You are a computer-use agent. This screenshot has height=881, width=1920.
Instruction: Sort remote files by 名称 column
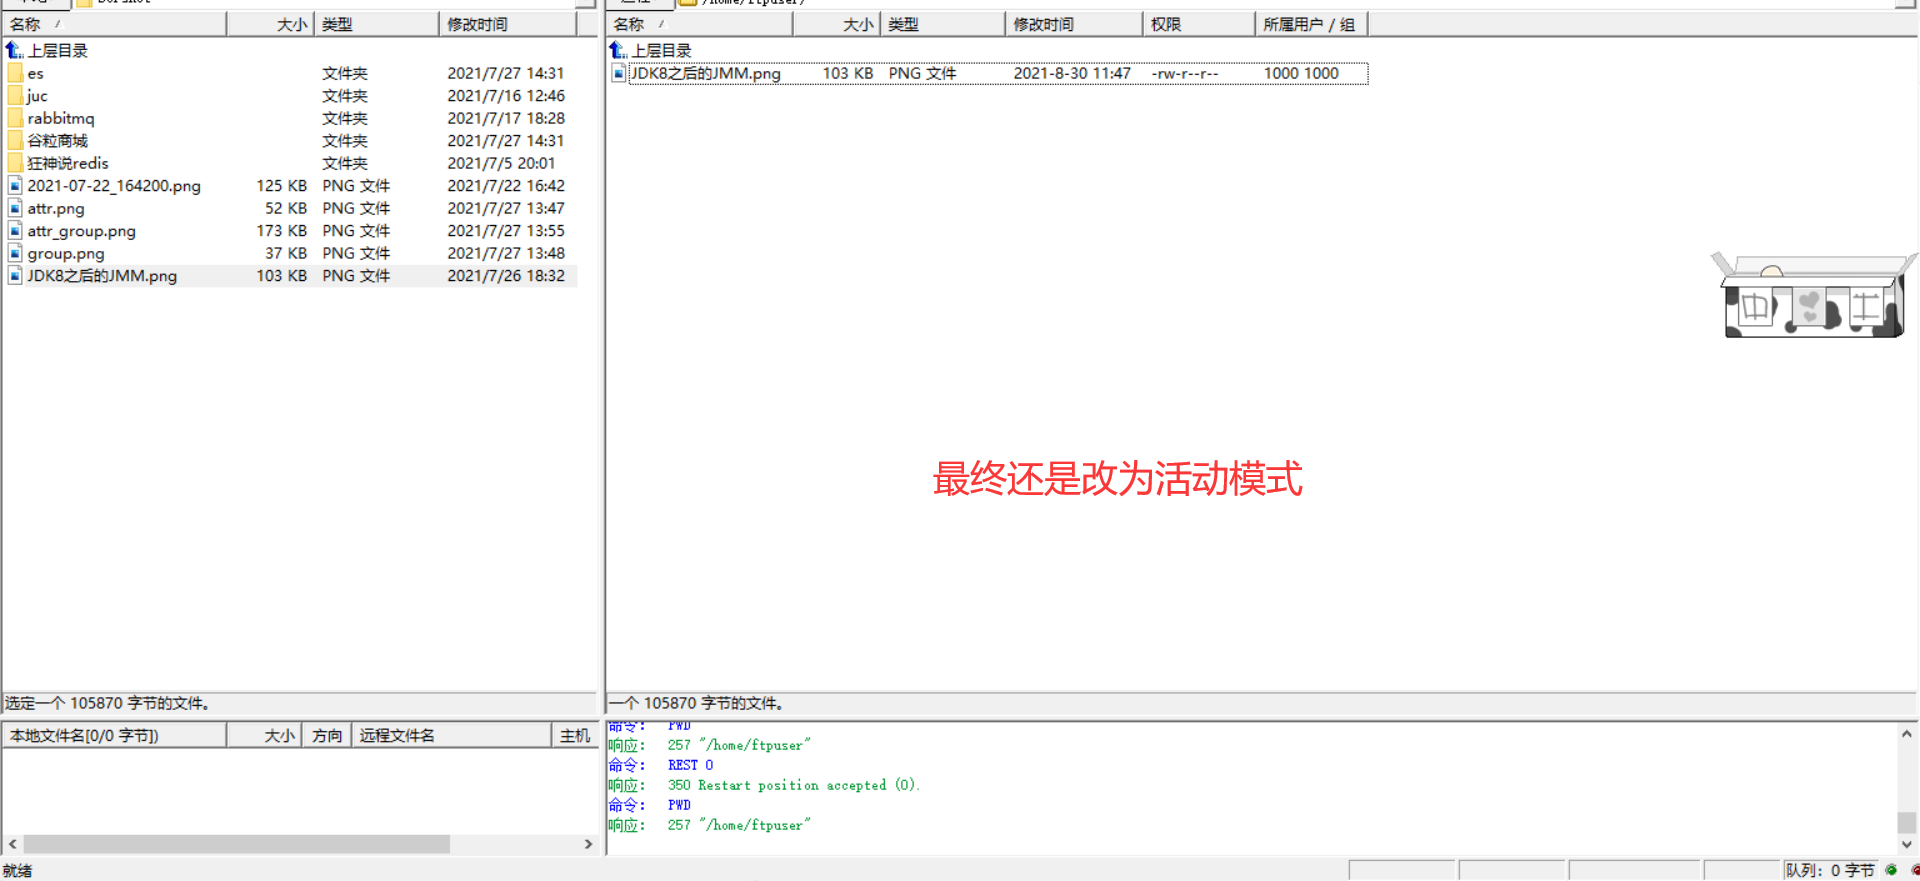pos(699,24)
